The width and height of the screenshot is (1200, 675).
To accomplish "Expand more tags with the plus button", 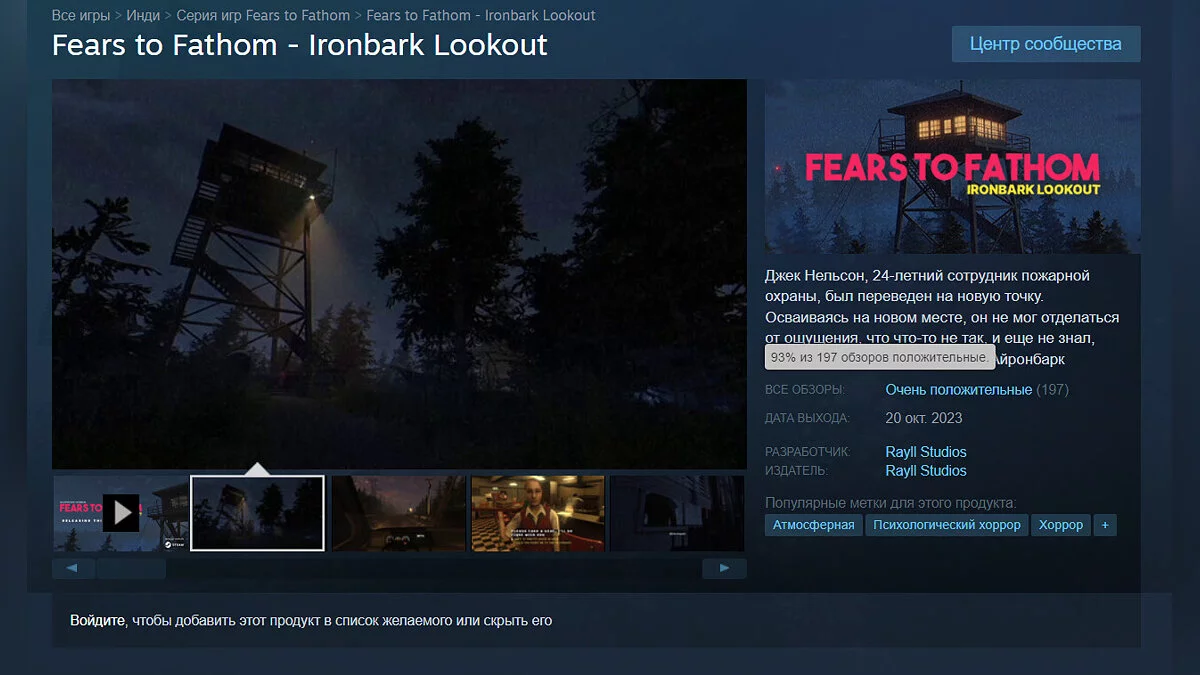I will point(1105,525).
